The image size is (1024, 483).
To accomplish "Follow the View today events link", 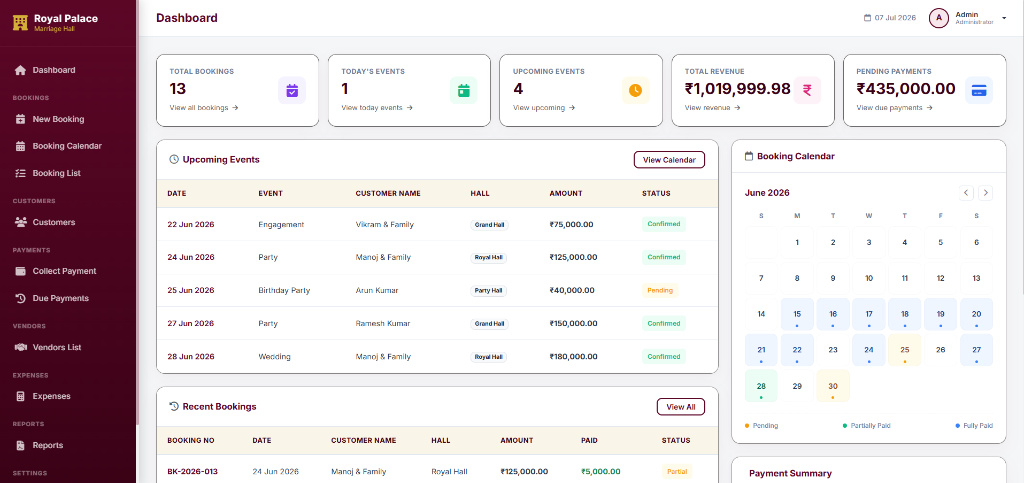I will coord(377,108).
